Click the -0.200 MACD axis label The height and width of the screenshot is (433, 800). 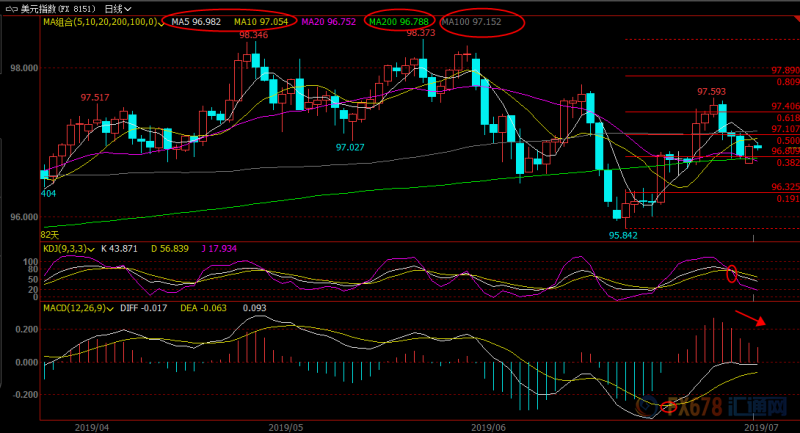click(24, 395)
